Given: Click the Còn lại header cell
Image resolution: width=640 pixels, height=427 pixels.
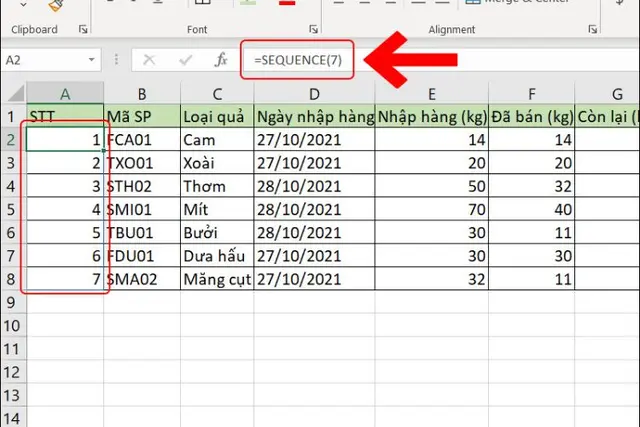Looking at the screenshot, I should pyautogui.click(x=607, y=116).
